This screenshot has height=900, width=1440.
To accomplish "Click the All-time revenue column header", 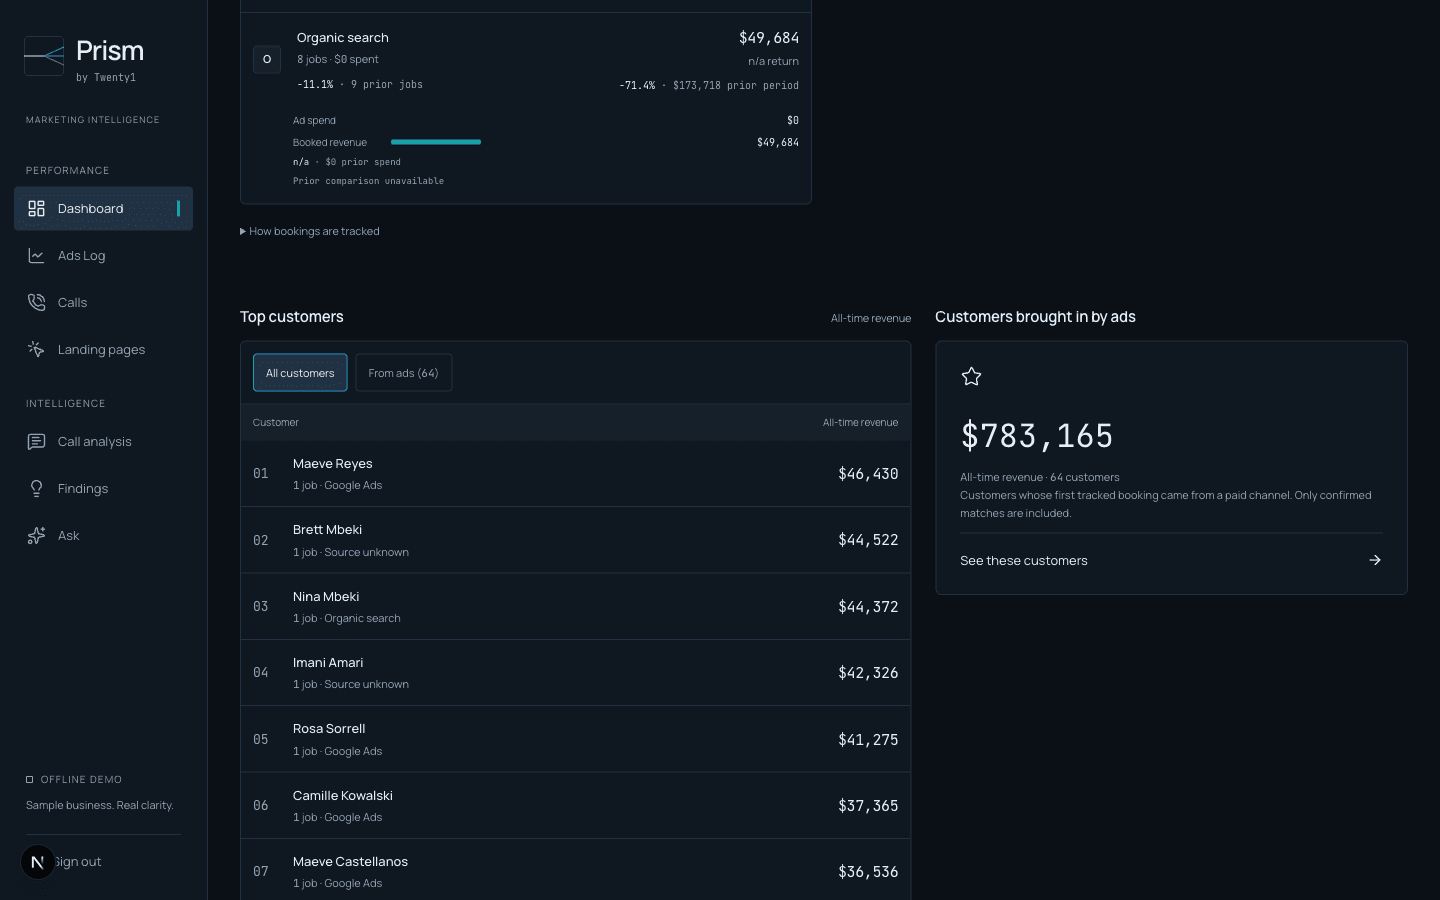I will pyautogui.click(x=860, y=422).
